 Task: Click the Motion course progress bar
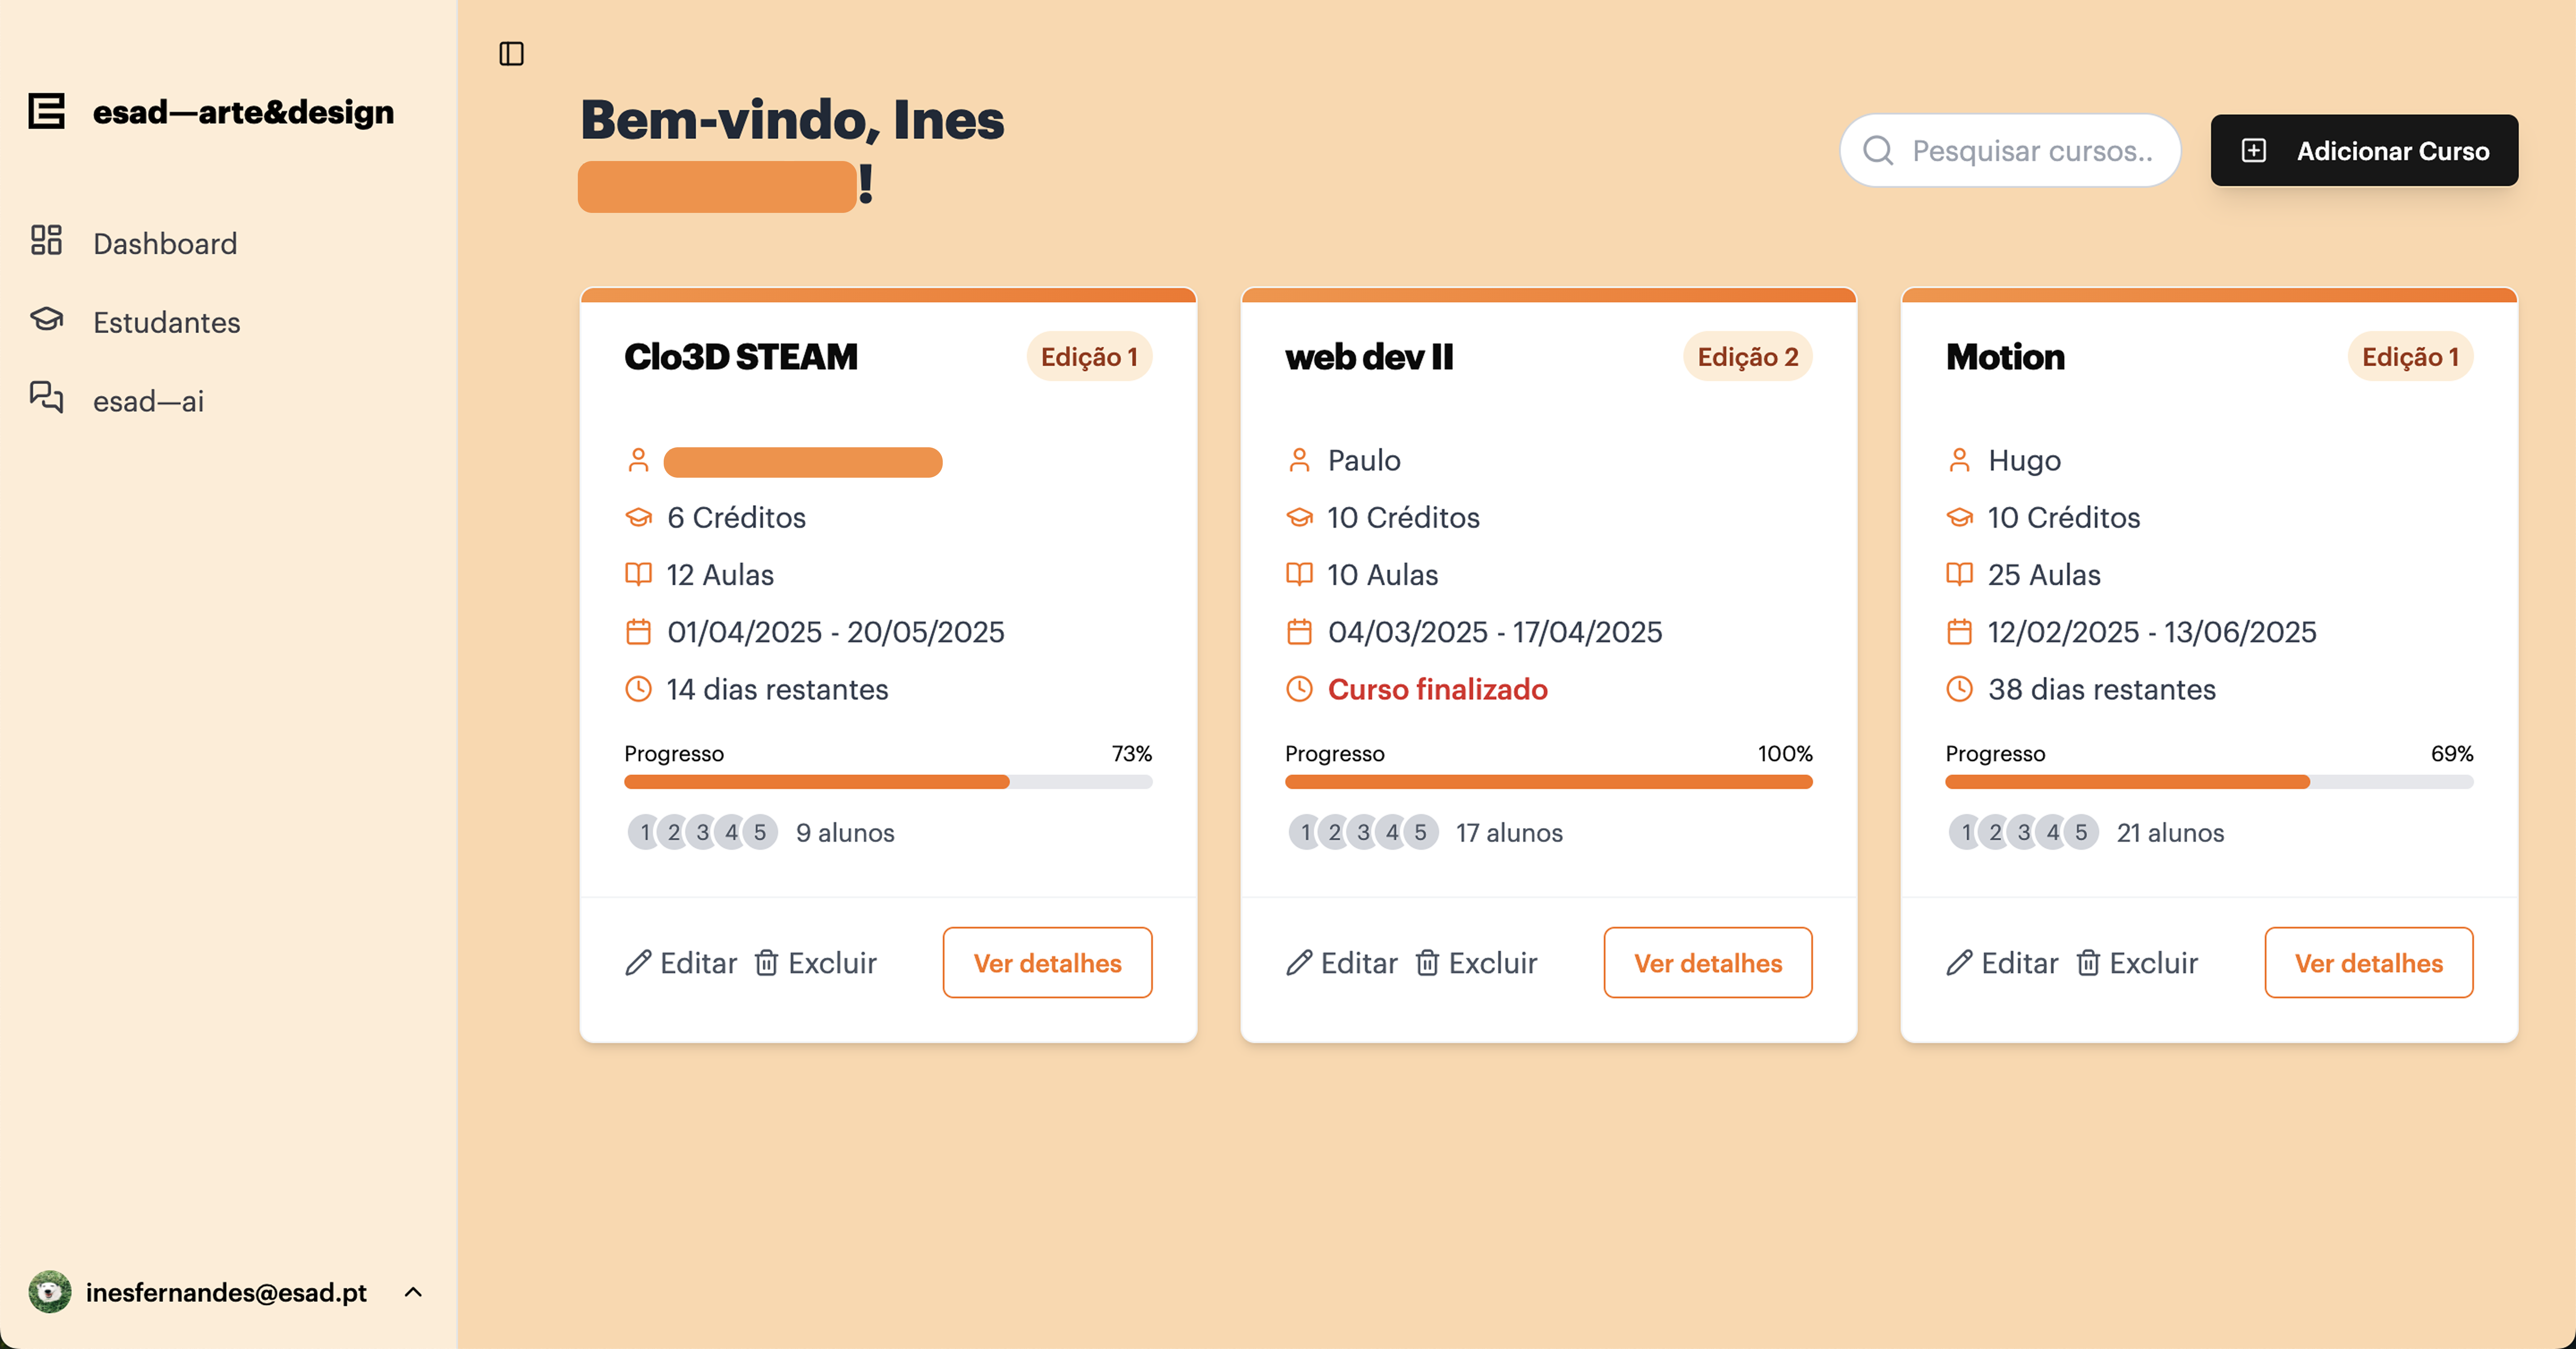click(2208, 782)
